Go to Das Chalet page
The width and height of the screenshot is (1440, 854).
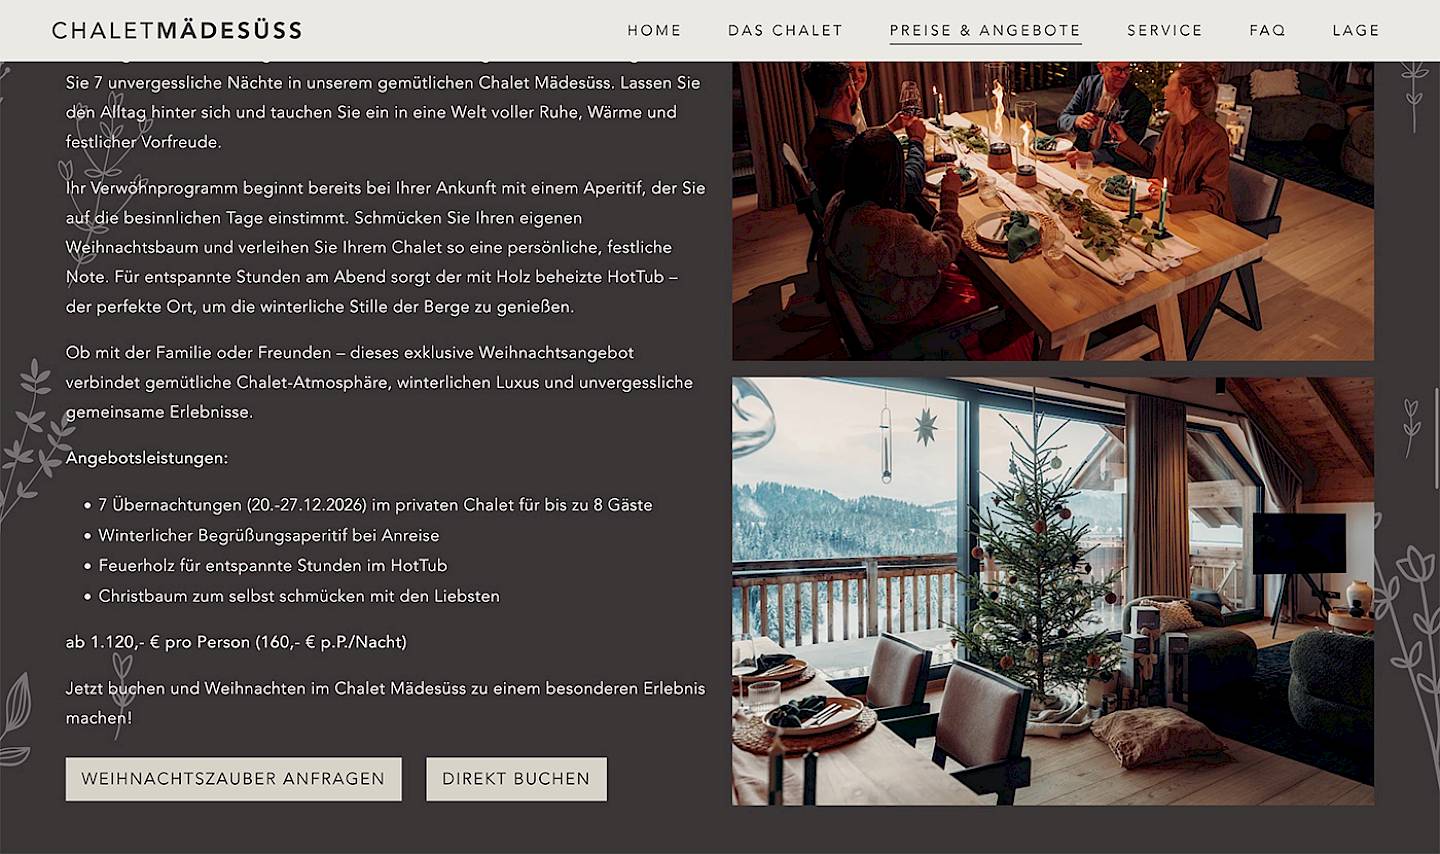coord(785,30)
